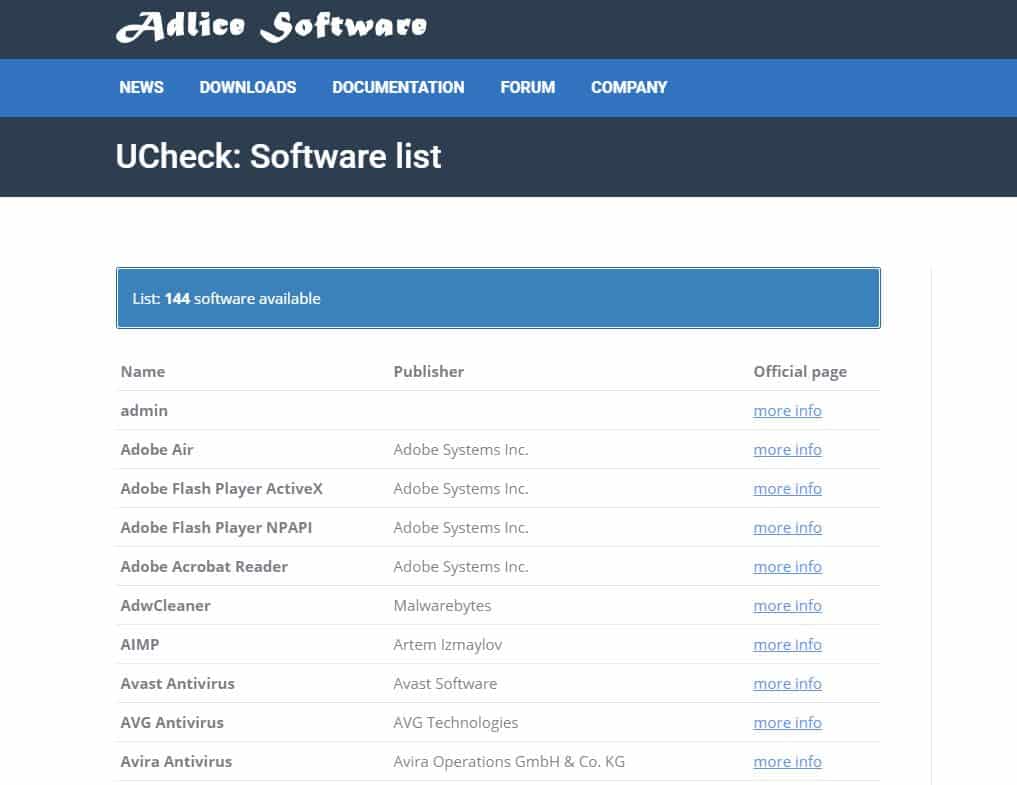Click more info for Adobe Air
Image resolution: width=1017 pixels, height=785 pixels.
coord(787,450)
